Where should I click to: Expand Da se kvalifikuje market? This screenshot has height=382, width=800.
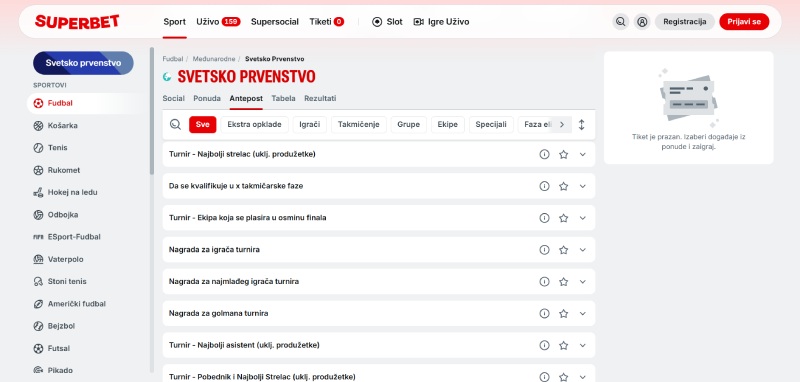(583, 186)
